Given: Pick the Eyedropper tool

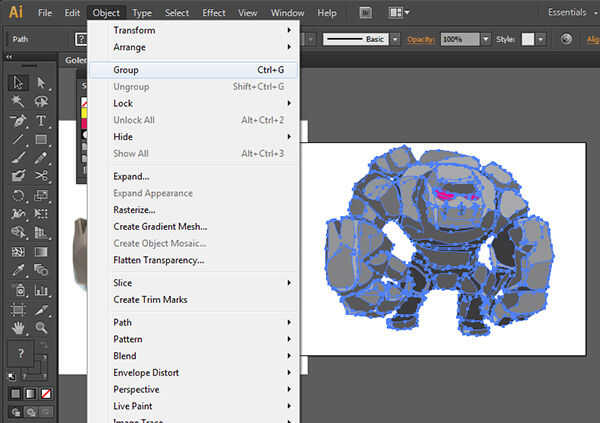Looking at the screenshot, I should [18, 270].
